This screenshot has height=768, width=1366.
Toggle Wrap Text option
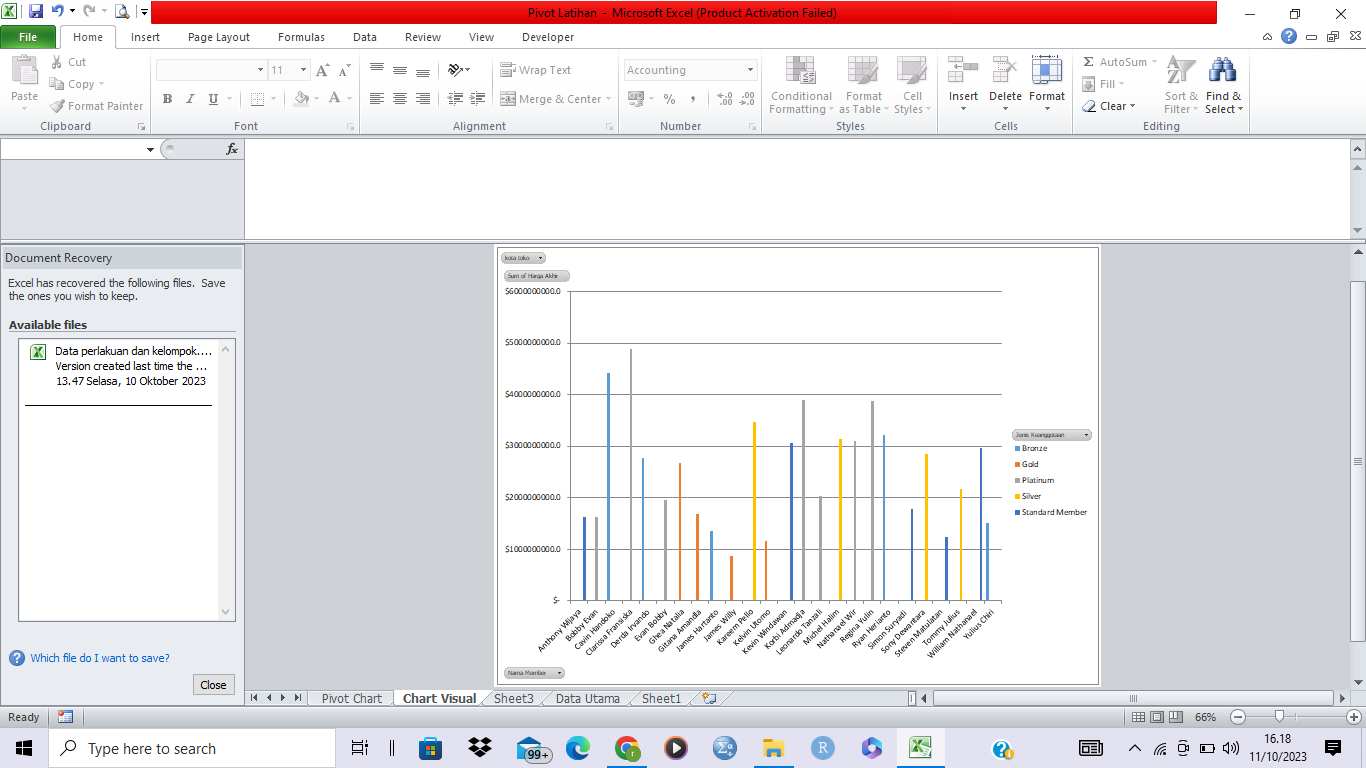click(536, 70)
